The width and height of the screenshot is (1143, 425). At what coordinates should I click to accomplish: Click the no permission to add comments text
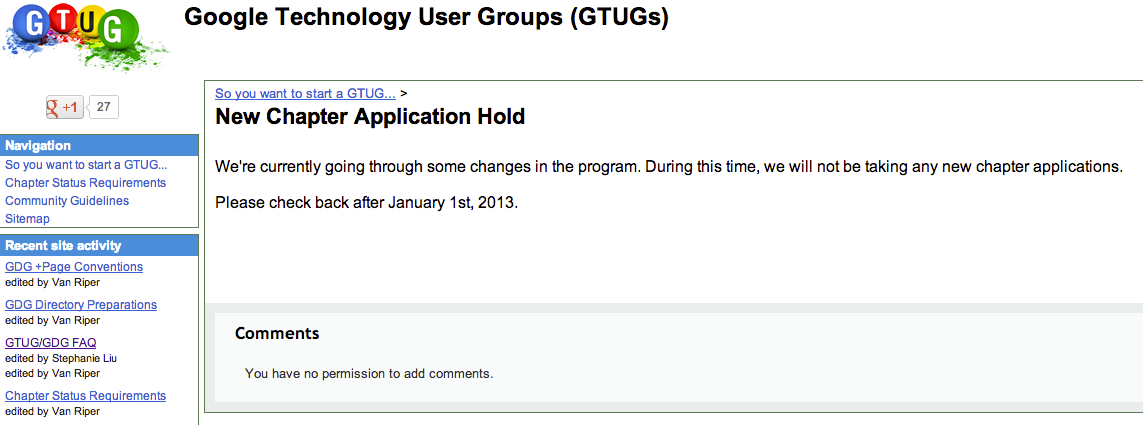369,374
